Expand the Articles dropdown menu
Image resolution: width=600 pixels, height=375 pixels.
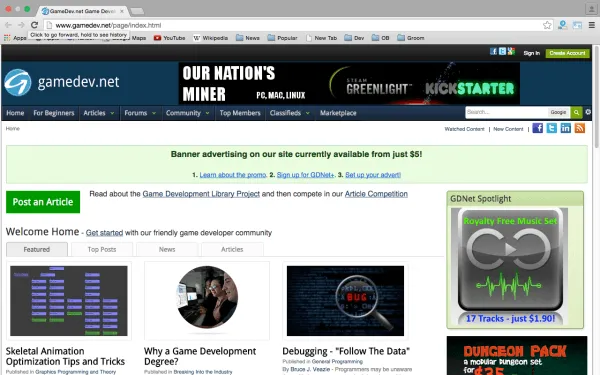99,113
